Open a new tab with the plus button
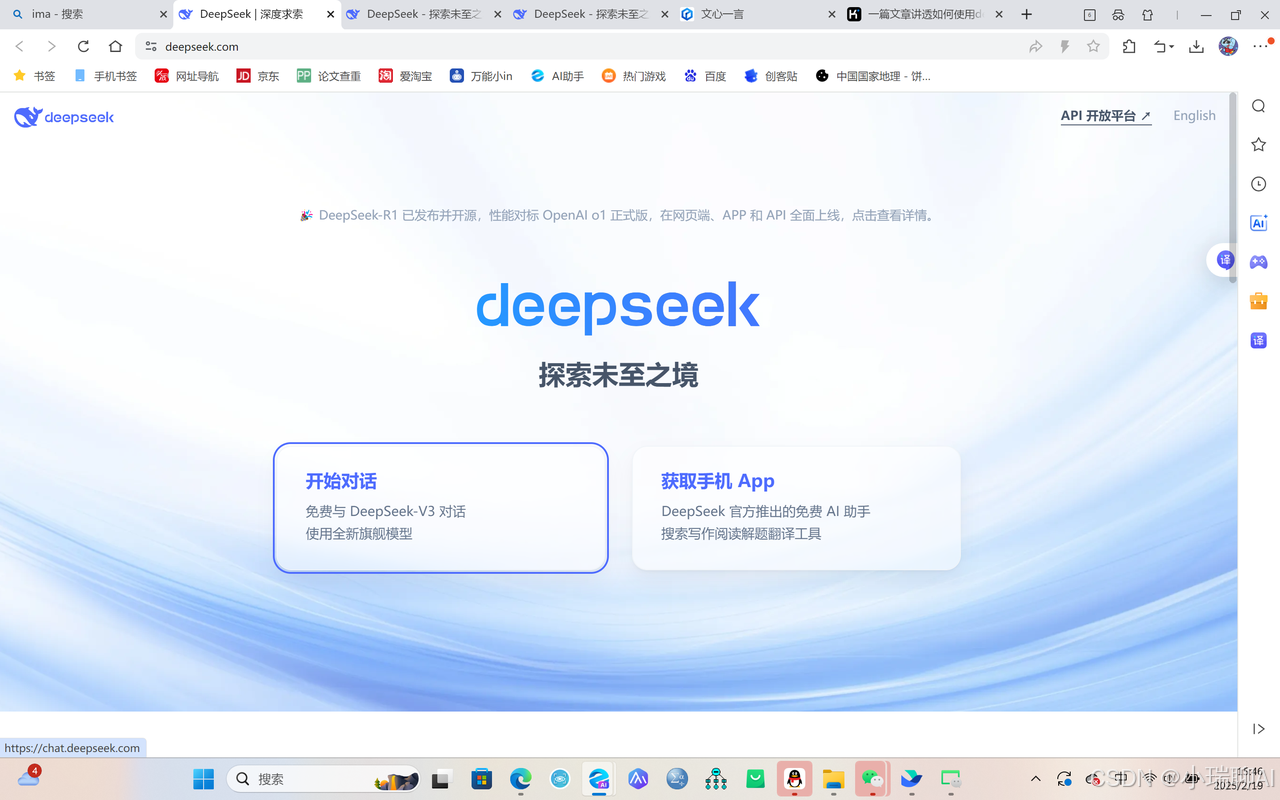1280x800 pixels. (x=1026, y=14)
